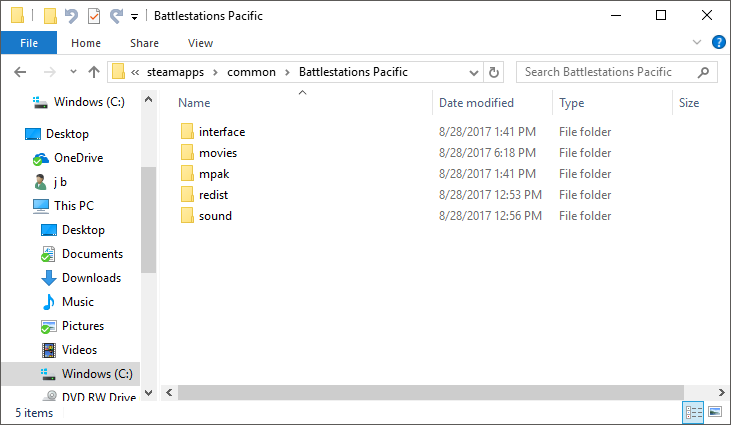The width and height of the screenshot is (731, 425).
Task: Select the highlighted Windows (C:) drive
Action: 70,374
